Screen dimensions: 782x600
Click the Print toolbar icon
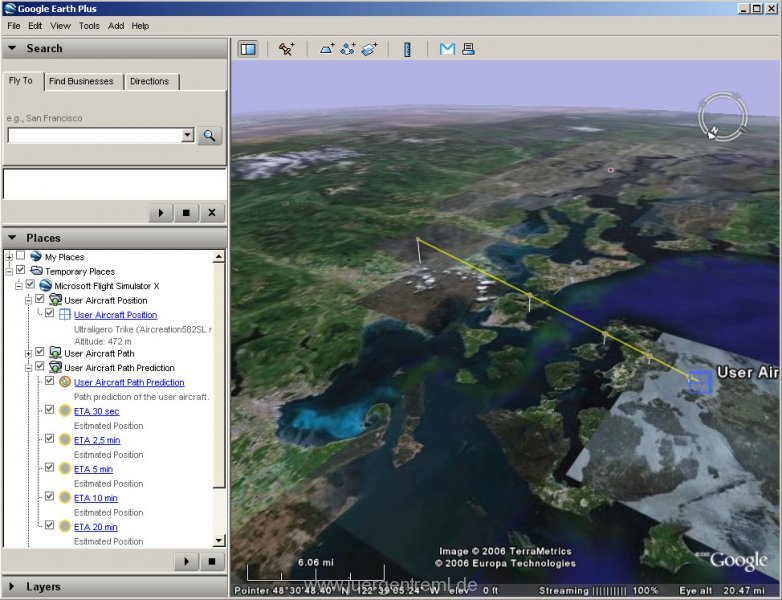(468, 49)
